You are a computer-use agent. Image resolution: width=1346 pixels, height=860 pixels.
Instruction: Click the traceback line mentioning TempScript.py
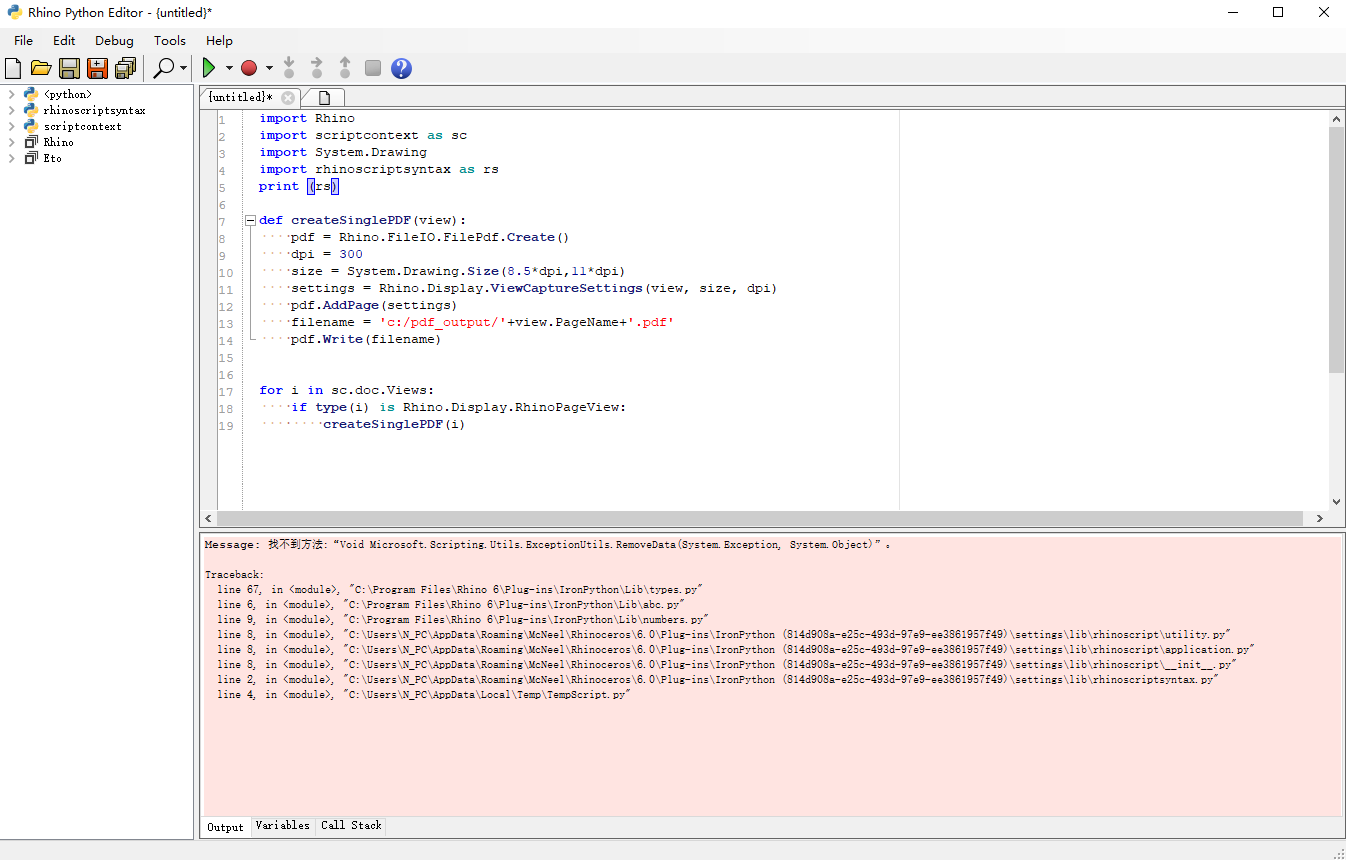424,695
